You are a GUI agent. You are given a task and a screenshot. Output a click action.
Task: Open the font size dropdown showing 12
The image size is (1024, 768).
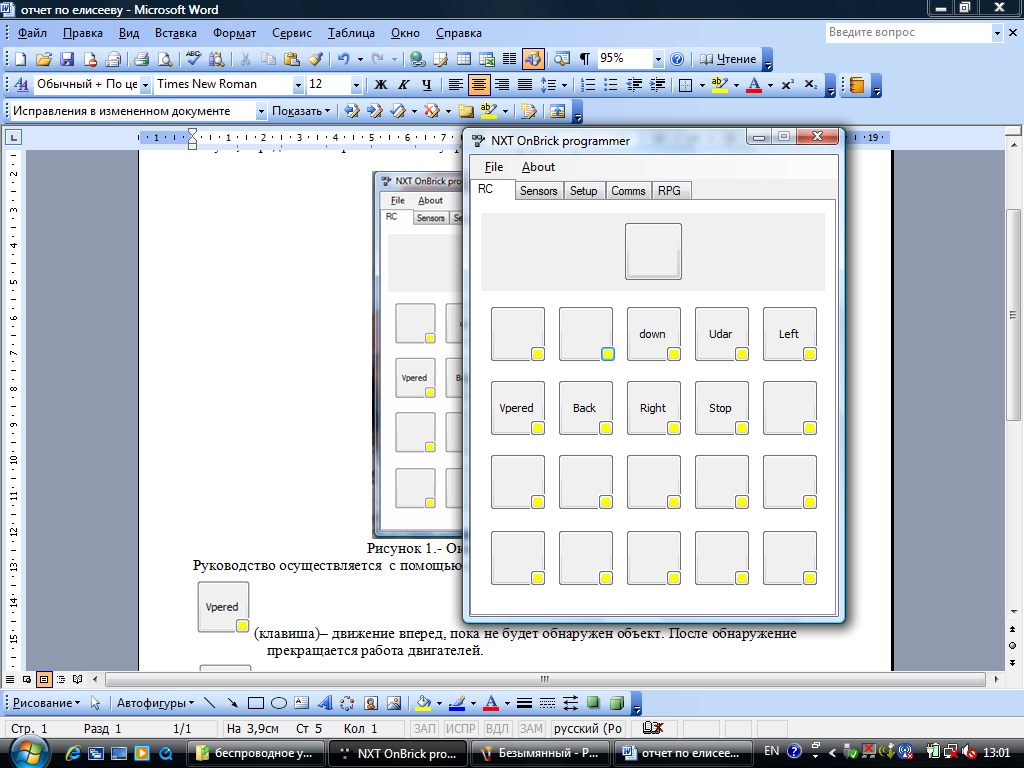tap(356, 85)
